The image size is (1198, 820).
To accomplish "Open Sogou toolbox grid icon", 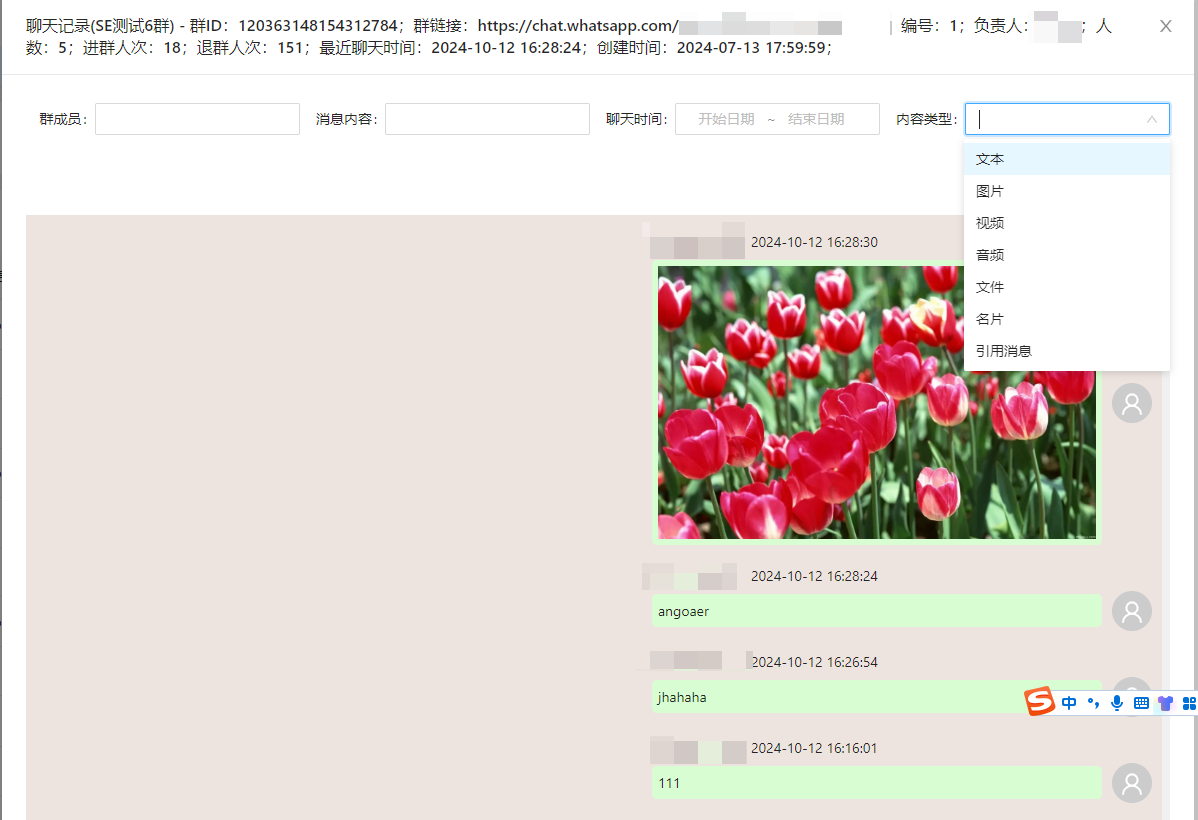I will [x=1189, y=703].
